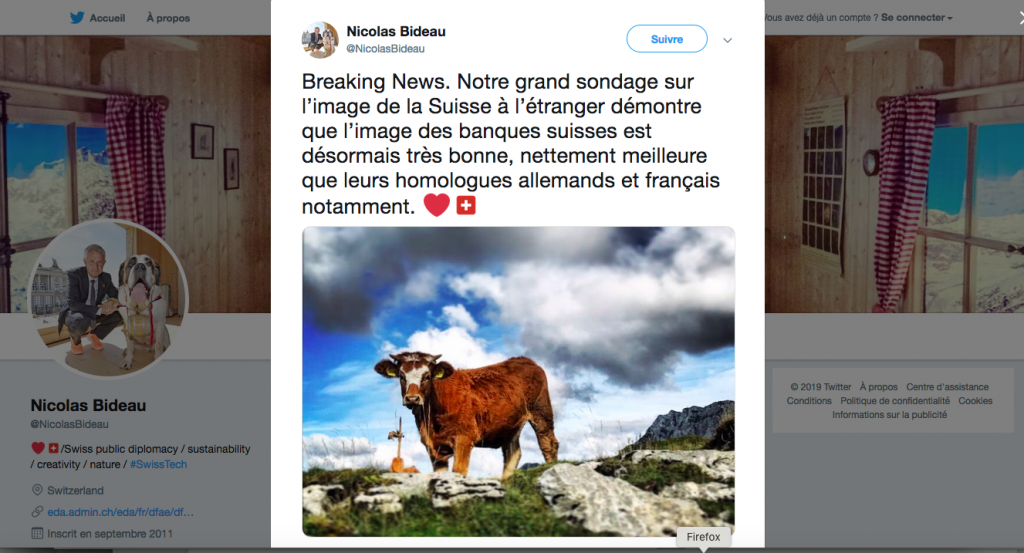Open the #SwissTech hashtag link
Viewport: 1024px width, 553px height.
[158, 464]
